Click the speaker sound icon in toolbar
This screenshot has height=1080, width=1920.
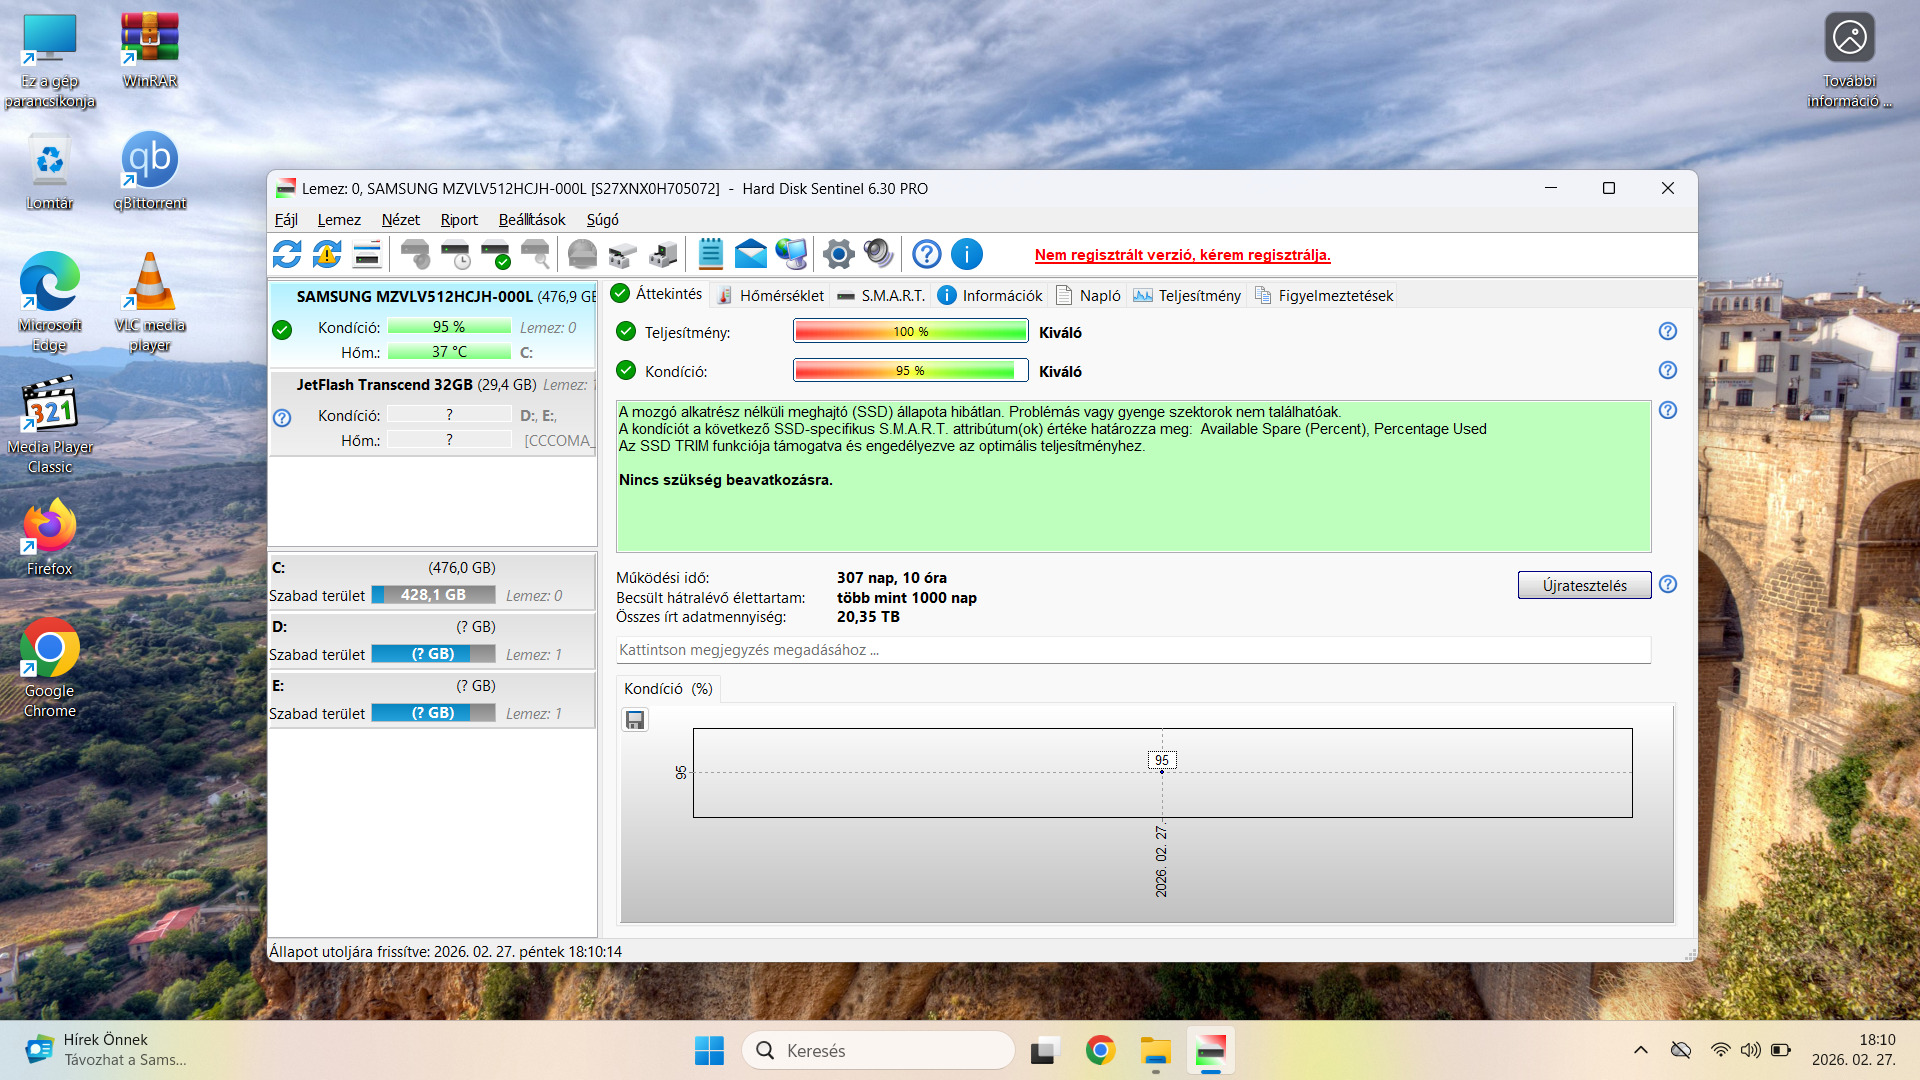[878, 254]
